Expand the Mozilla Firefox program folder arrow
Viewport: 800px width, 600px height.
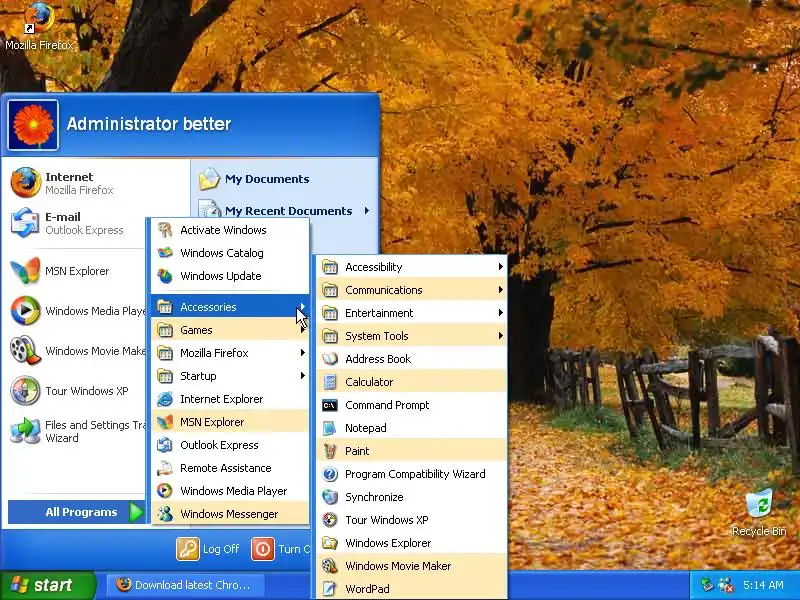click(303, 353)
